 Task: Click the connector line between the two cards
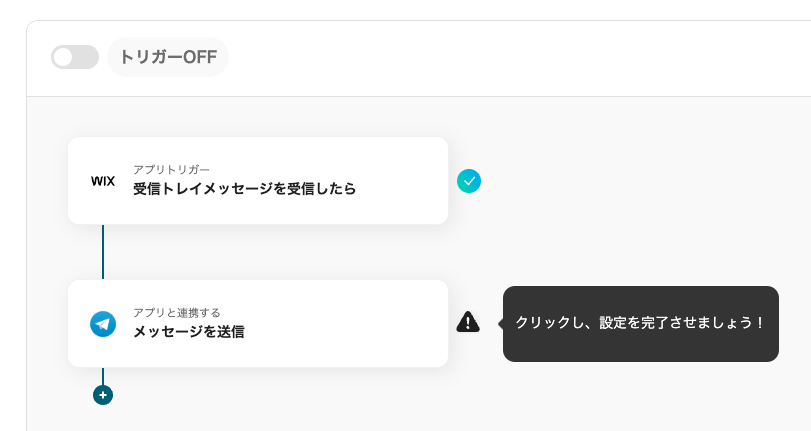pyautogui.click(x=103, y=252)
